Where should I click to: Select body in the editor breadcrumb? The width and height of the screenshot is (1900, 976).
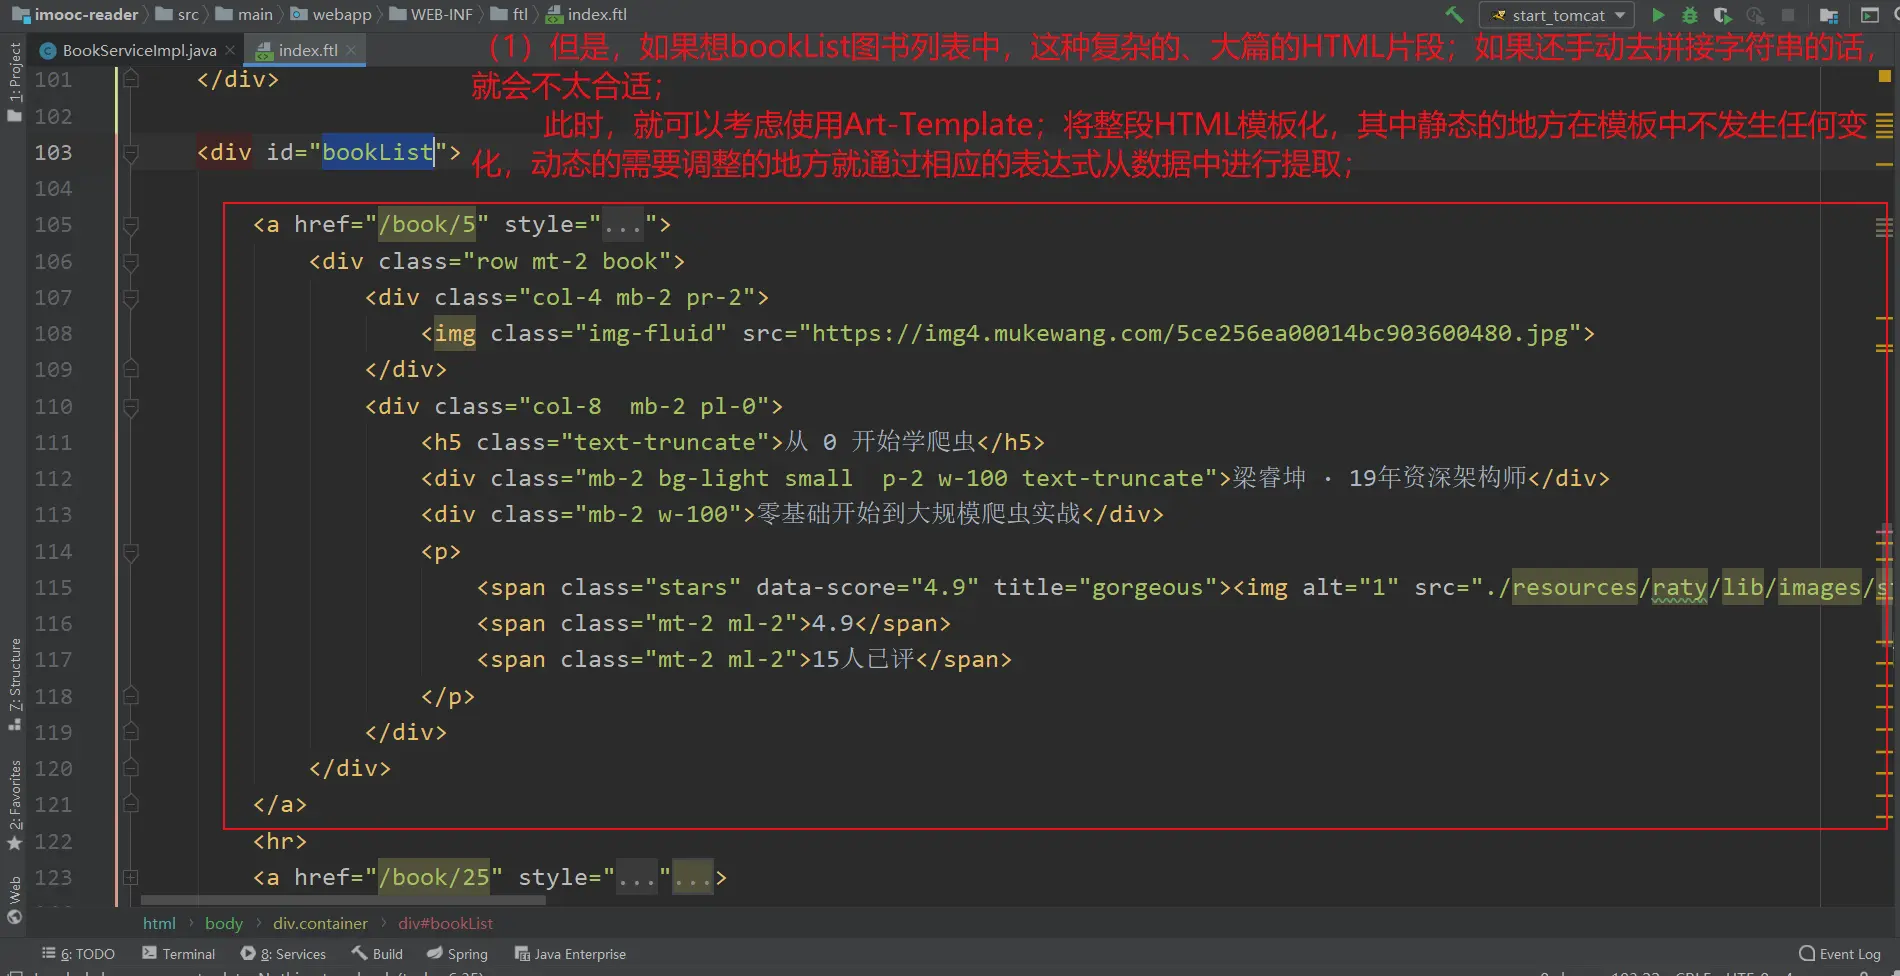(224, 923)
